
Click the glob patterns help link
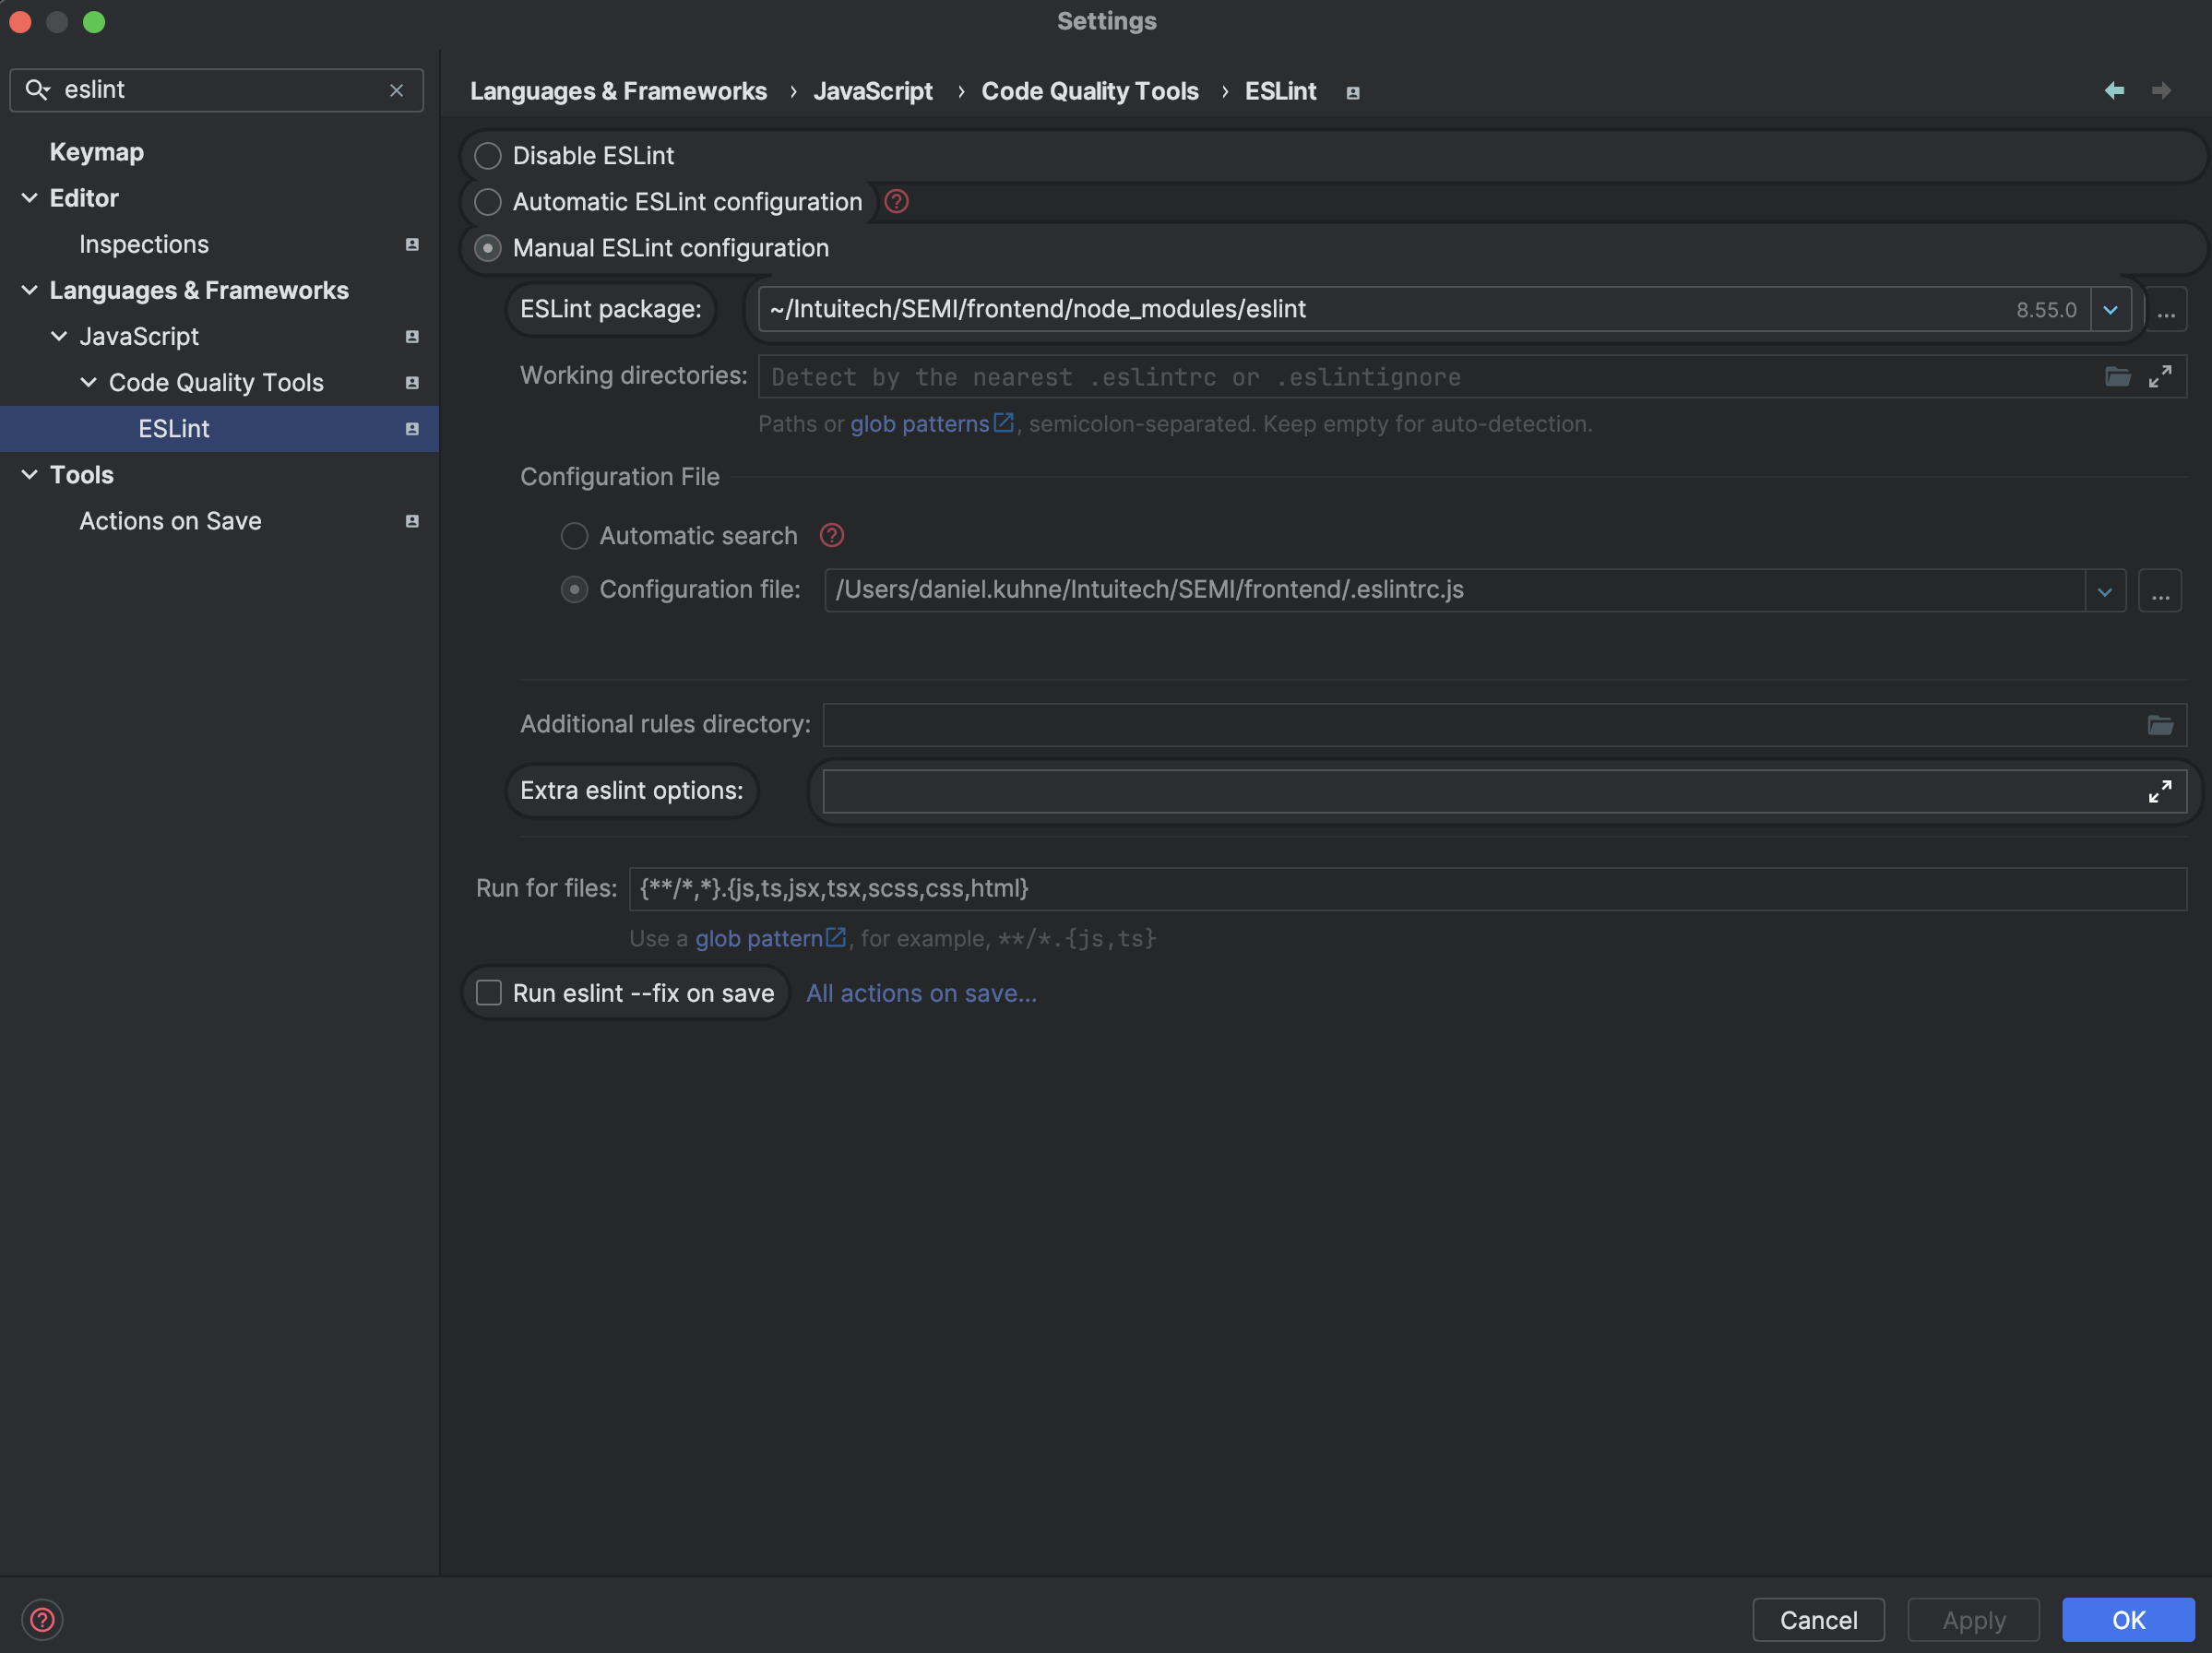point(921,423)
